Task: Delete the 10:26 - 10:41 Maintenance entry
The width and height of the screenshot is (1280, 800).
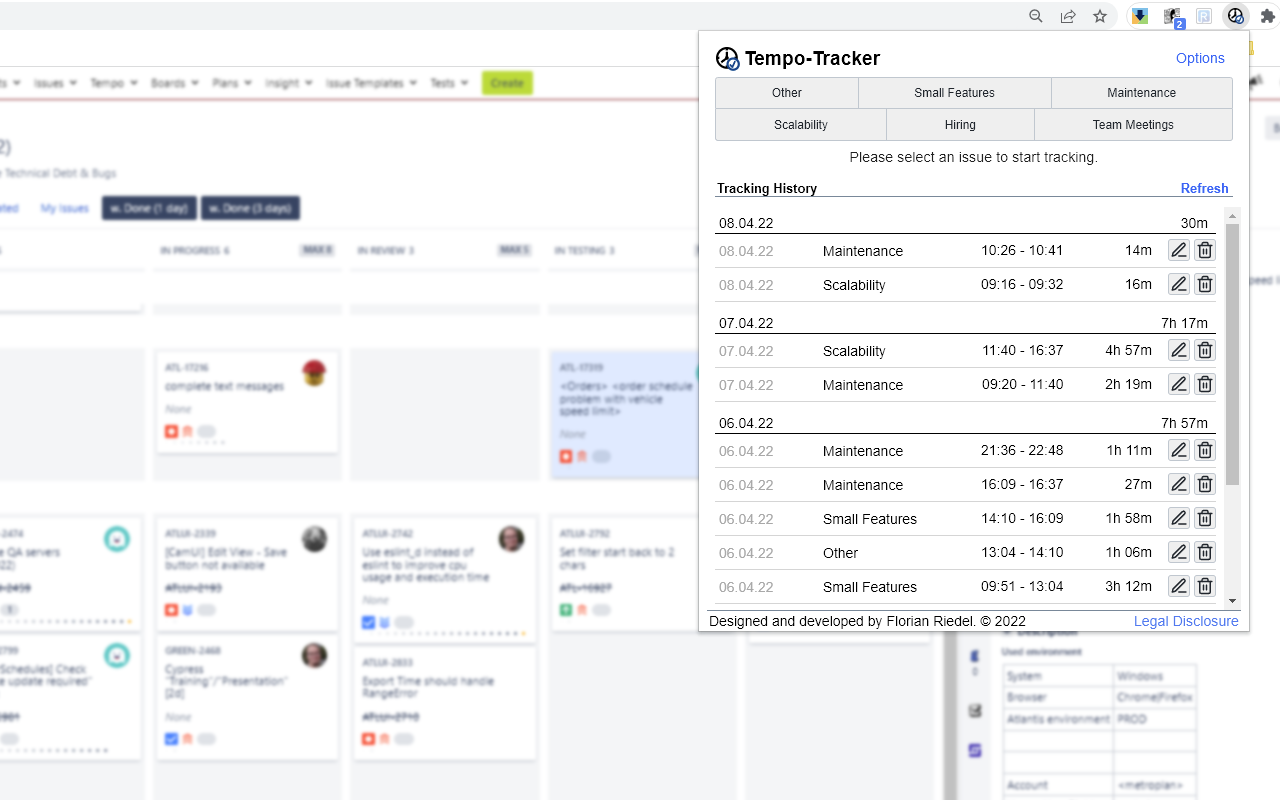Action: [x=1205, y=251]
